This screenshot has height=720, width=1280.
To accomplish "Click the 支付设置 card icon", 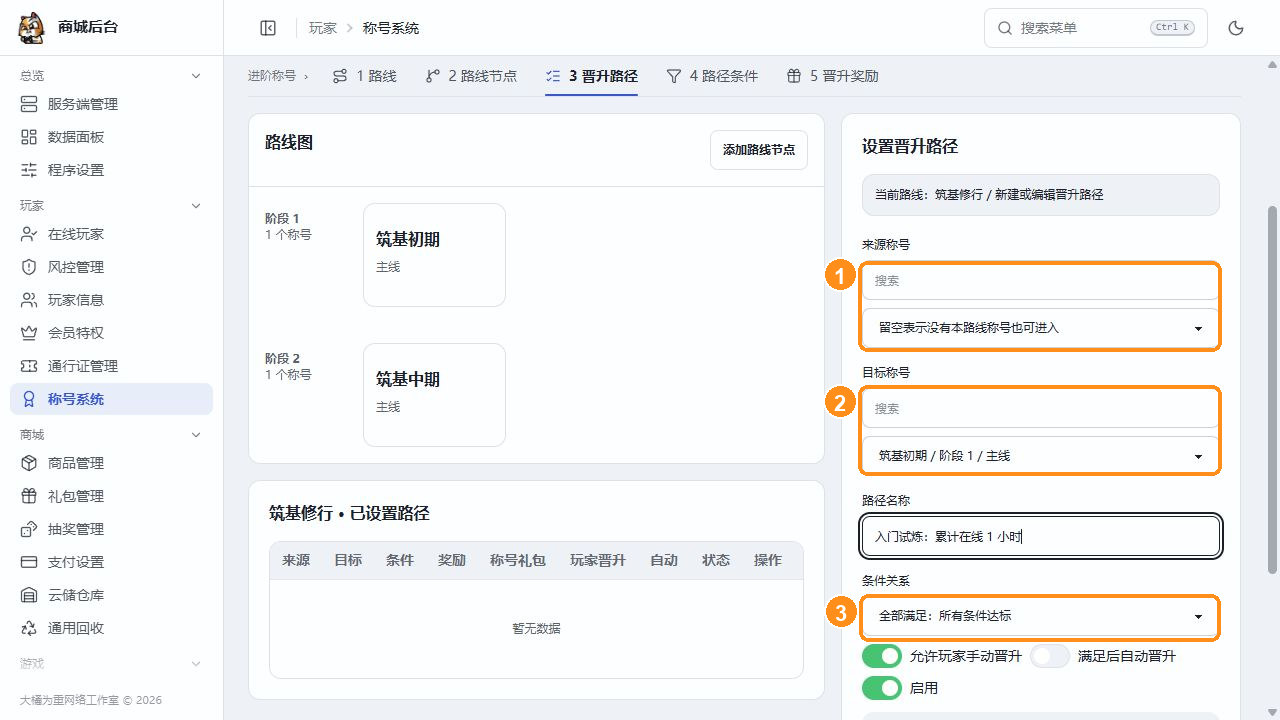I will 29,562.
